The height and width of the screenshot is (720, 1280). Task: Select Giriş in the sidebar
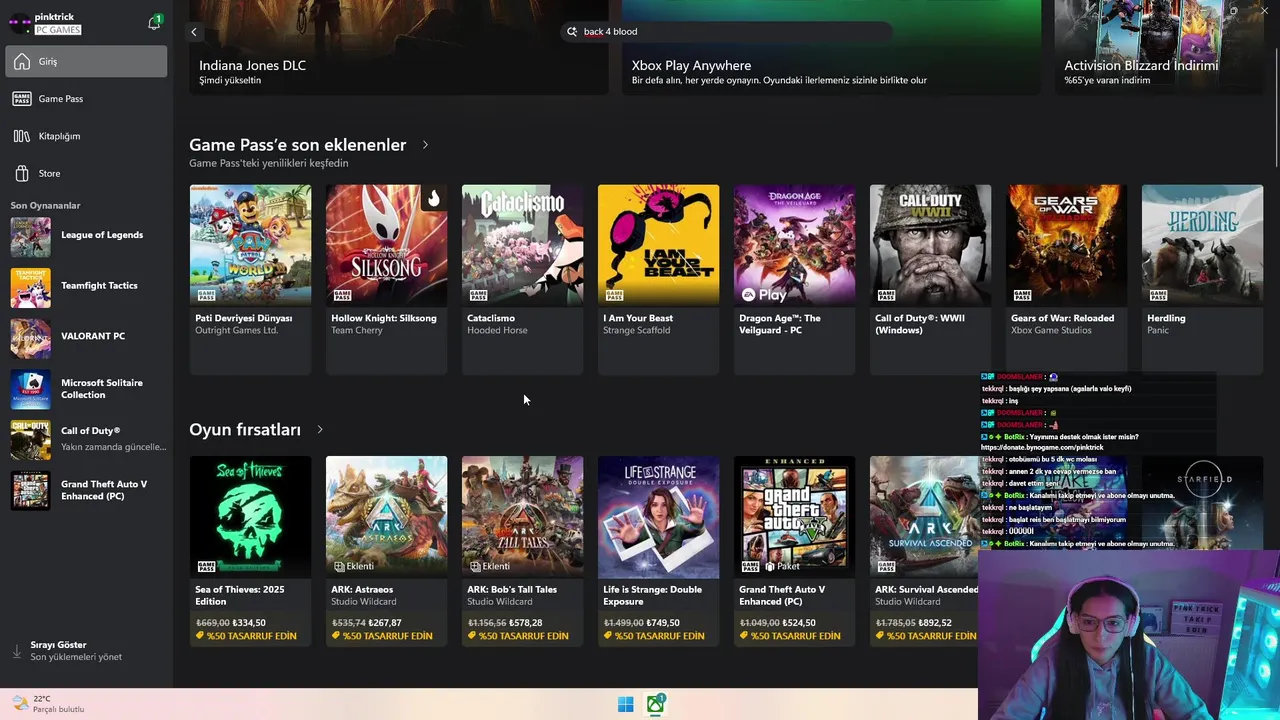click(x=86, y=61)
